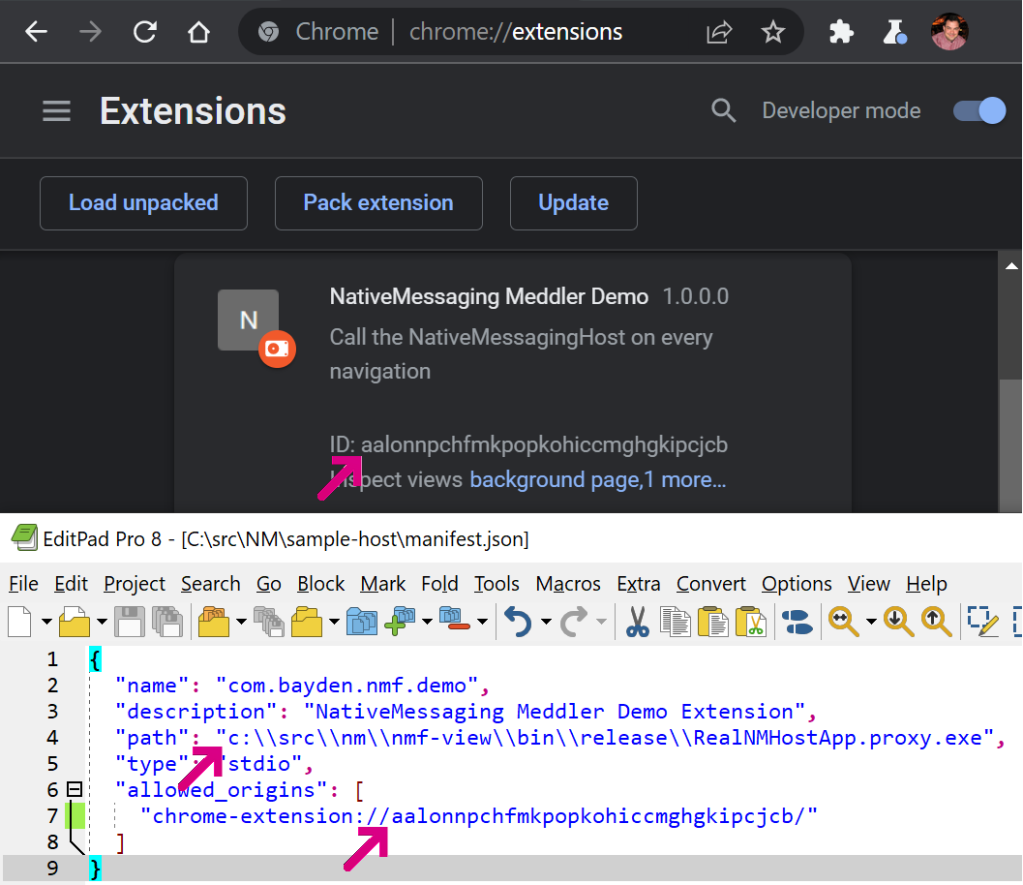Click the Load unpacked button

[x=143, y=203]
